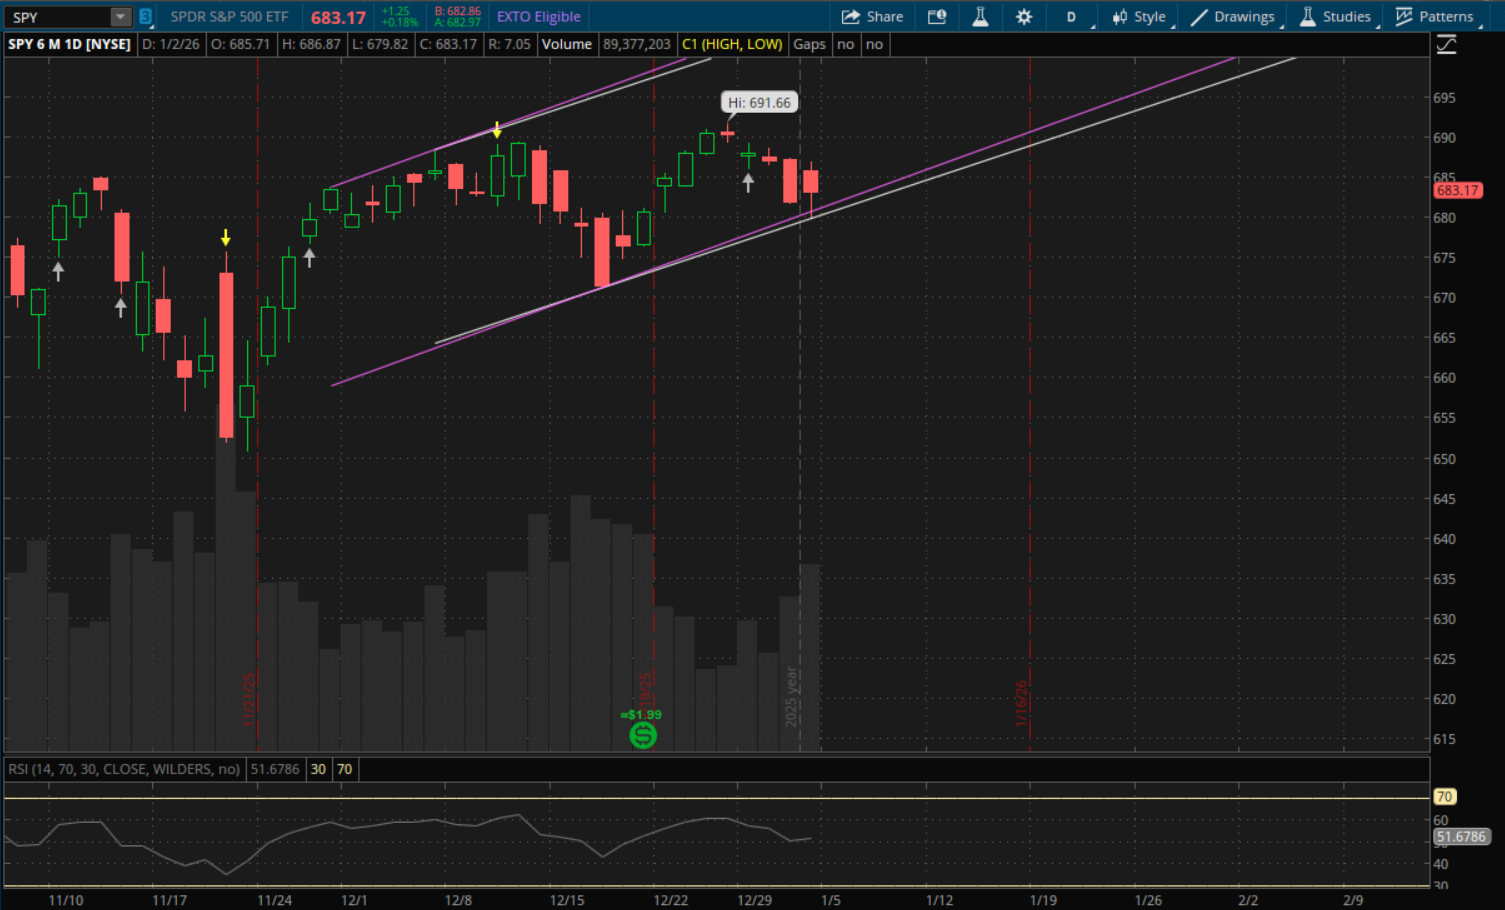Open the chart alerts/news icon
The width and height of the screenshot is (1505, 910).
tap(937, 17)
